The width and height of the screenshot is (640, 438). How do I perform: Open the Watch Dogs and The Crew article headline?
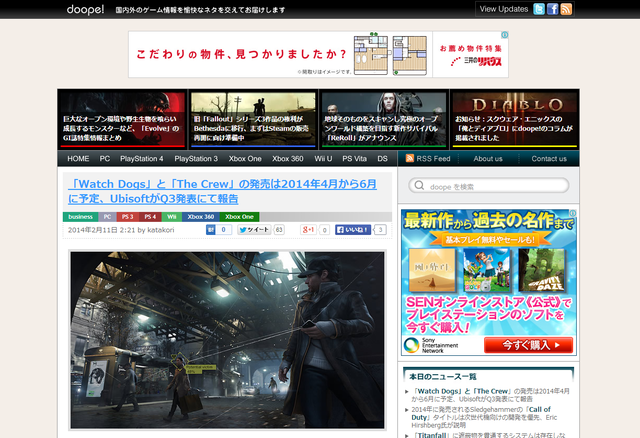222,191
